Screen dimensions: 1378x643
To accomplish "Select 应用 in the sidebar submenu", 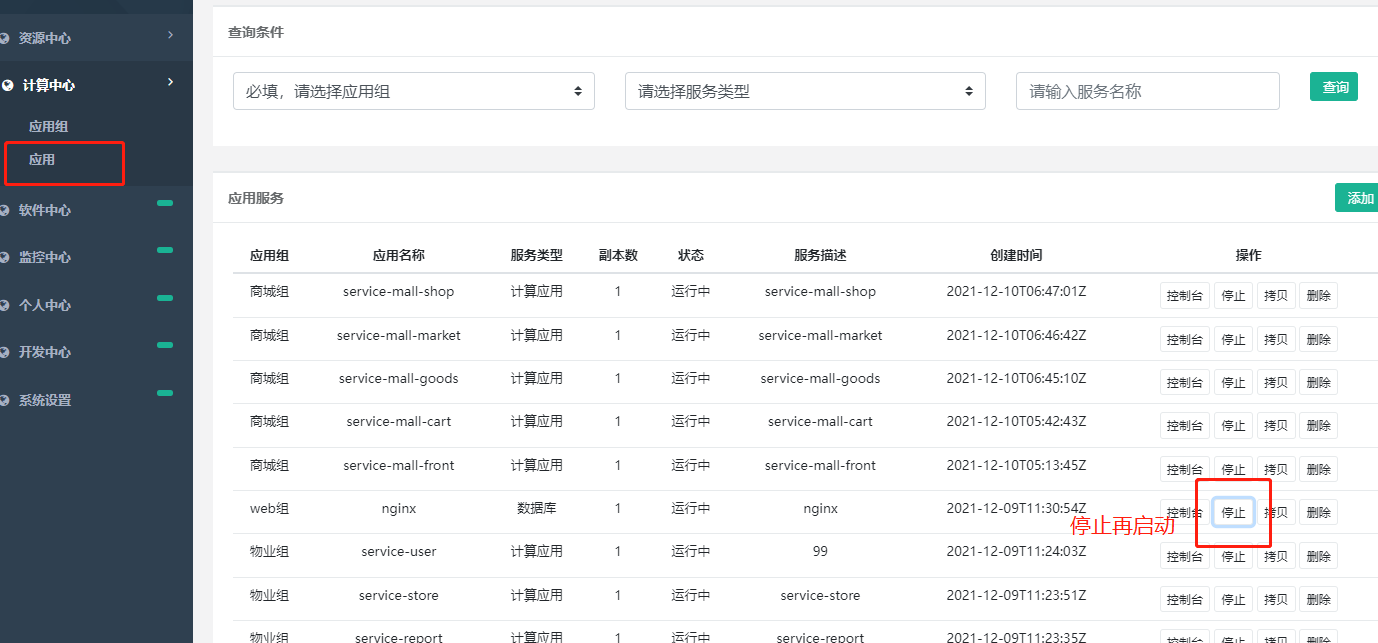I will [x=42, y=160].
